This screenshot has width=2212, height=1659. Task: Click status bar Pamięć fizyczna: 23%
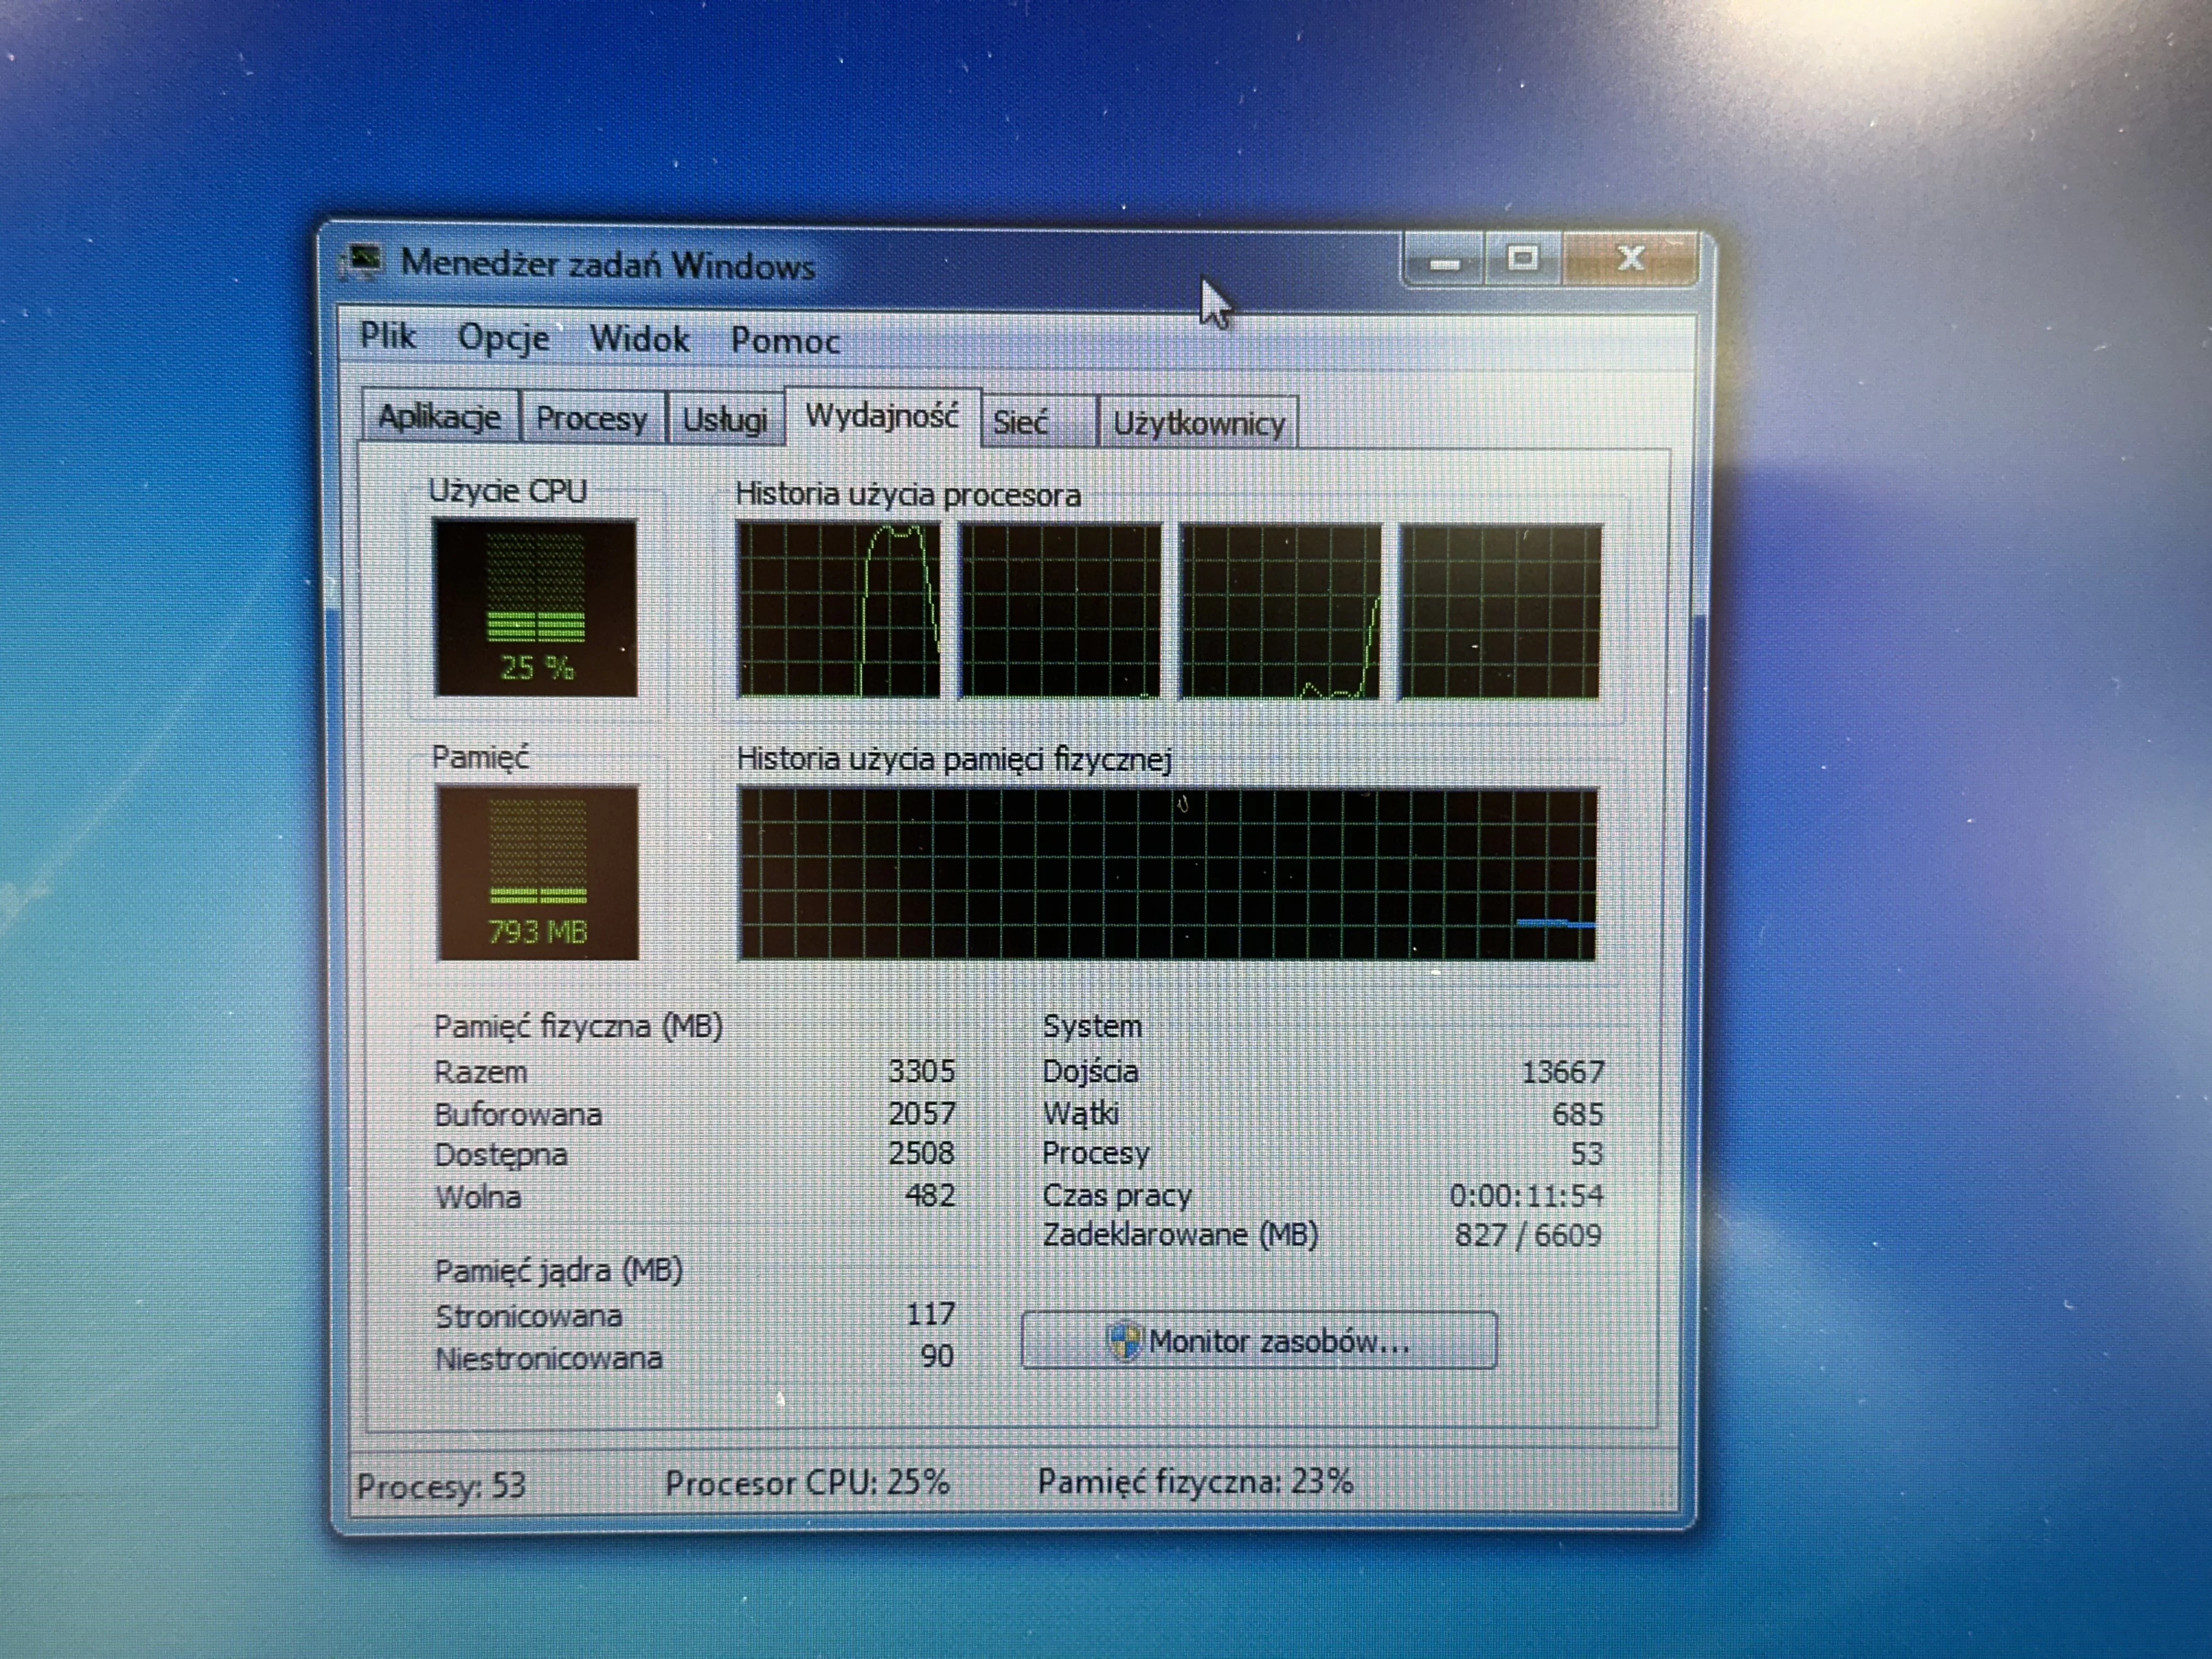[x=1195, y=1481]
